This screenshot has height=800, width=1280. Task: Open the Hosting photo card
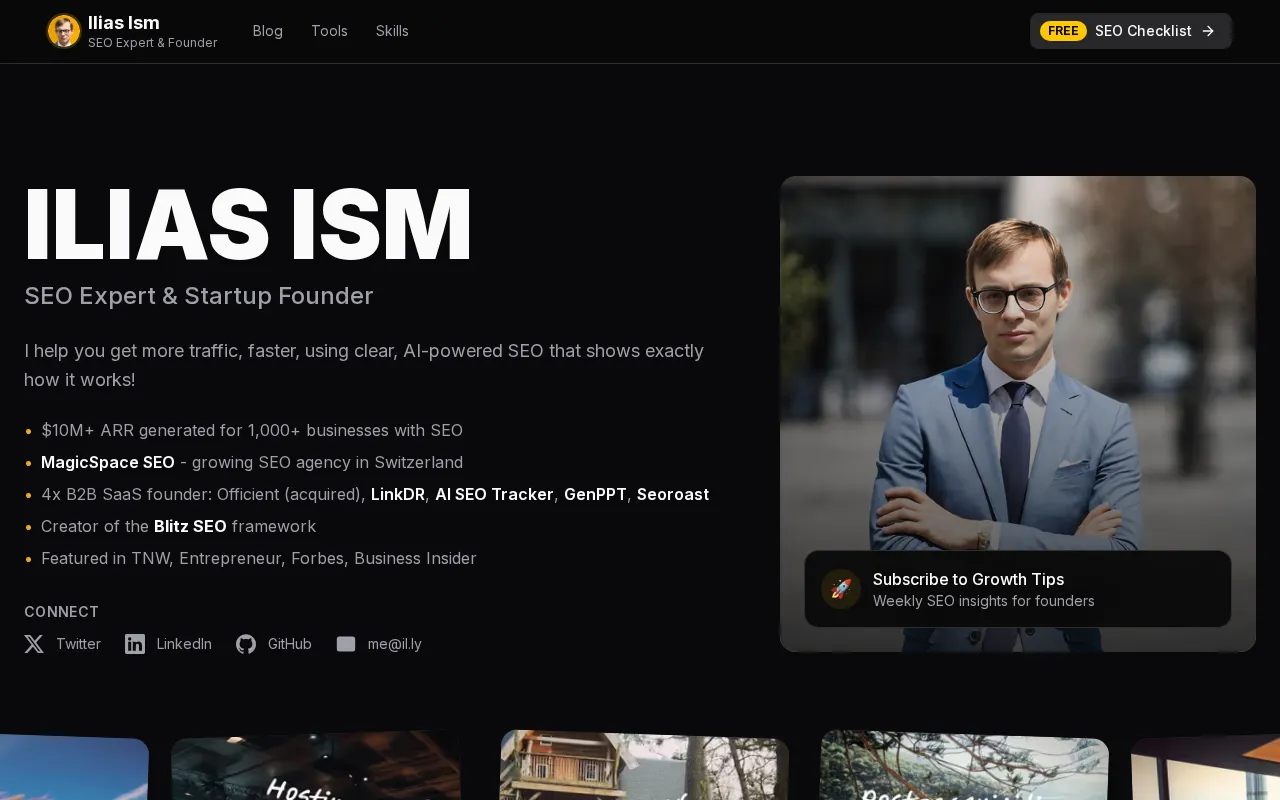pos(316,766)
